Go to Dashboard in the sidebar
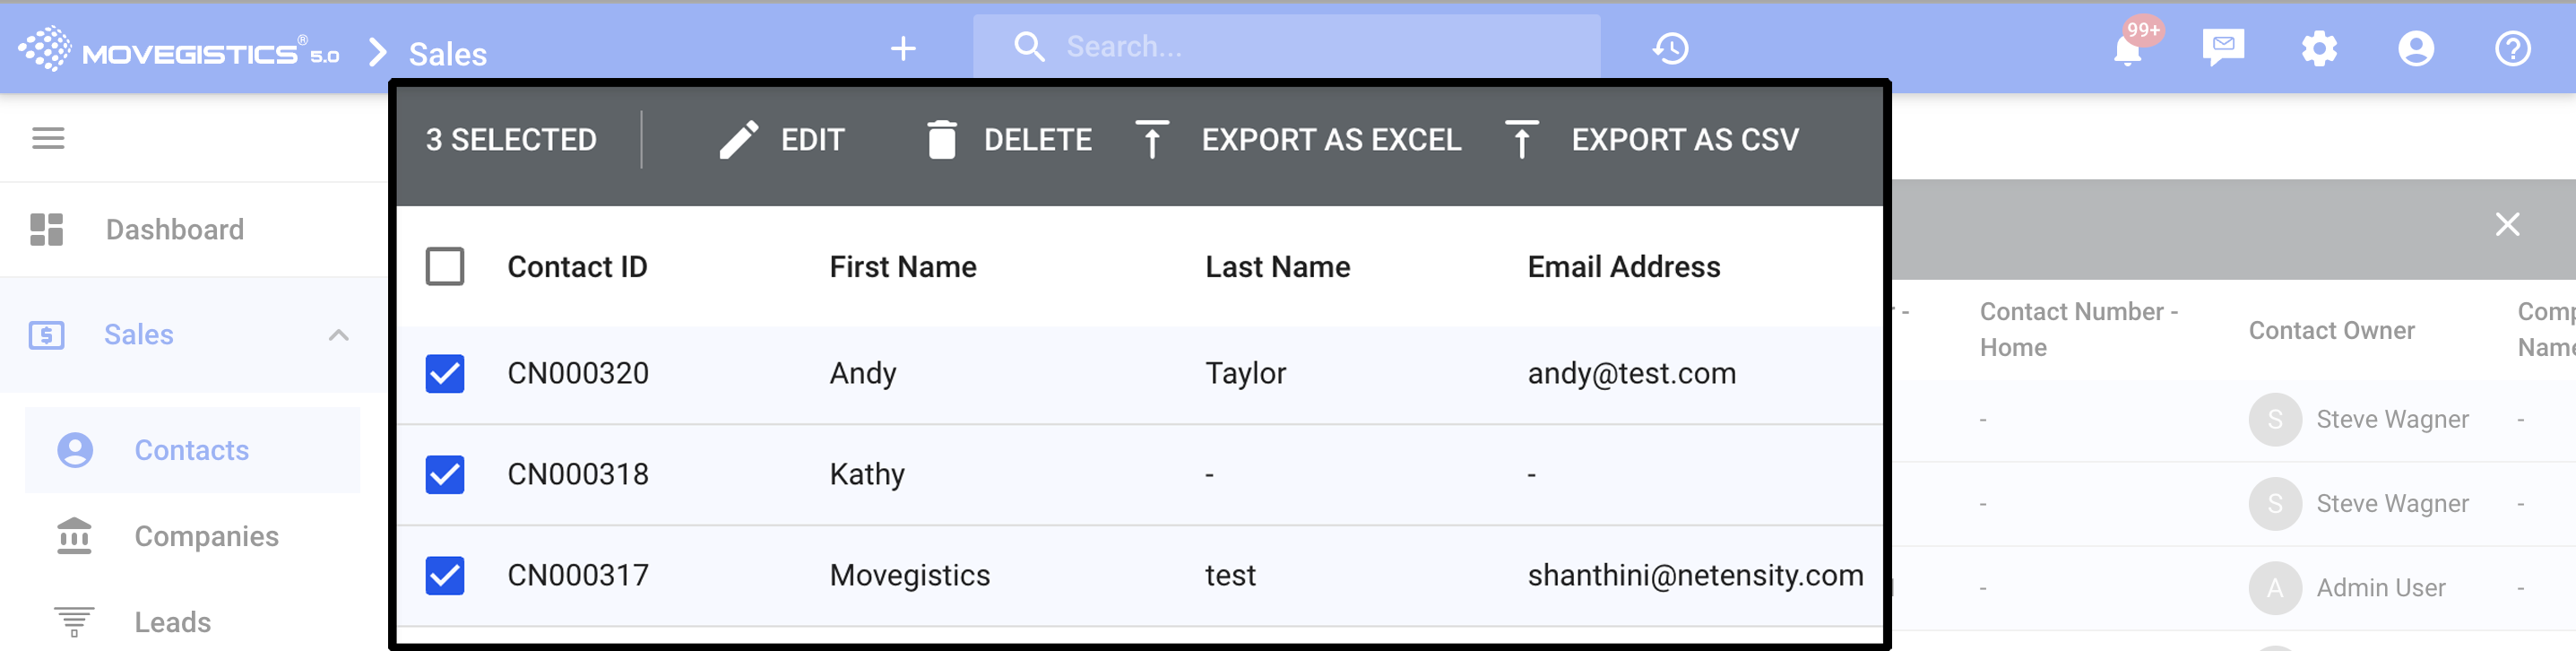2576x651 pixels. [174, 229]
